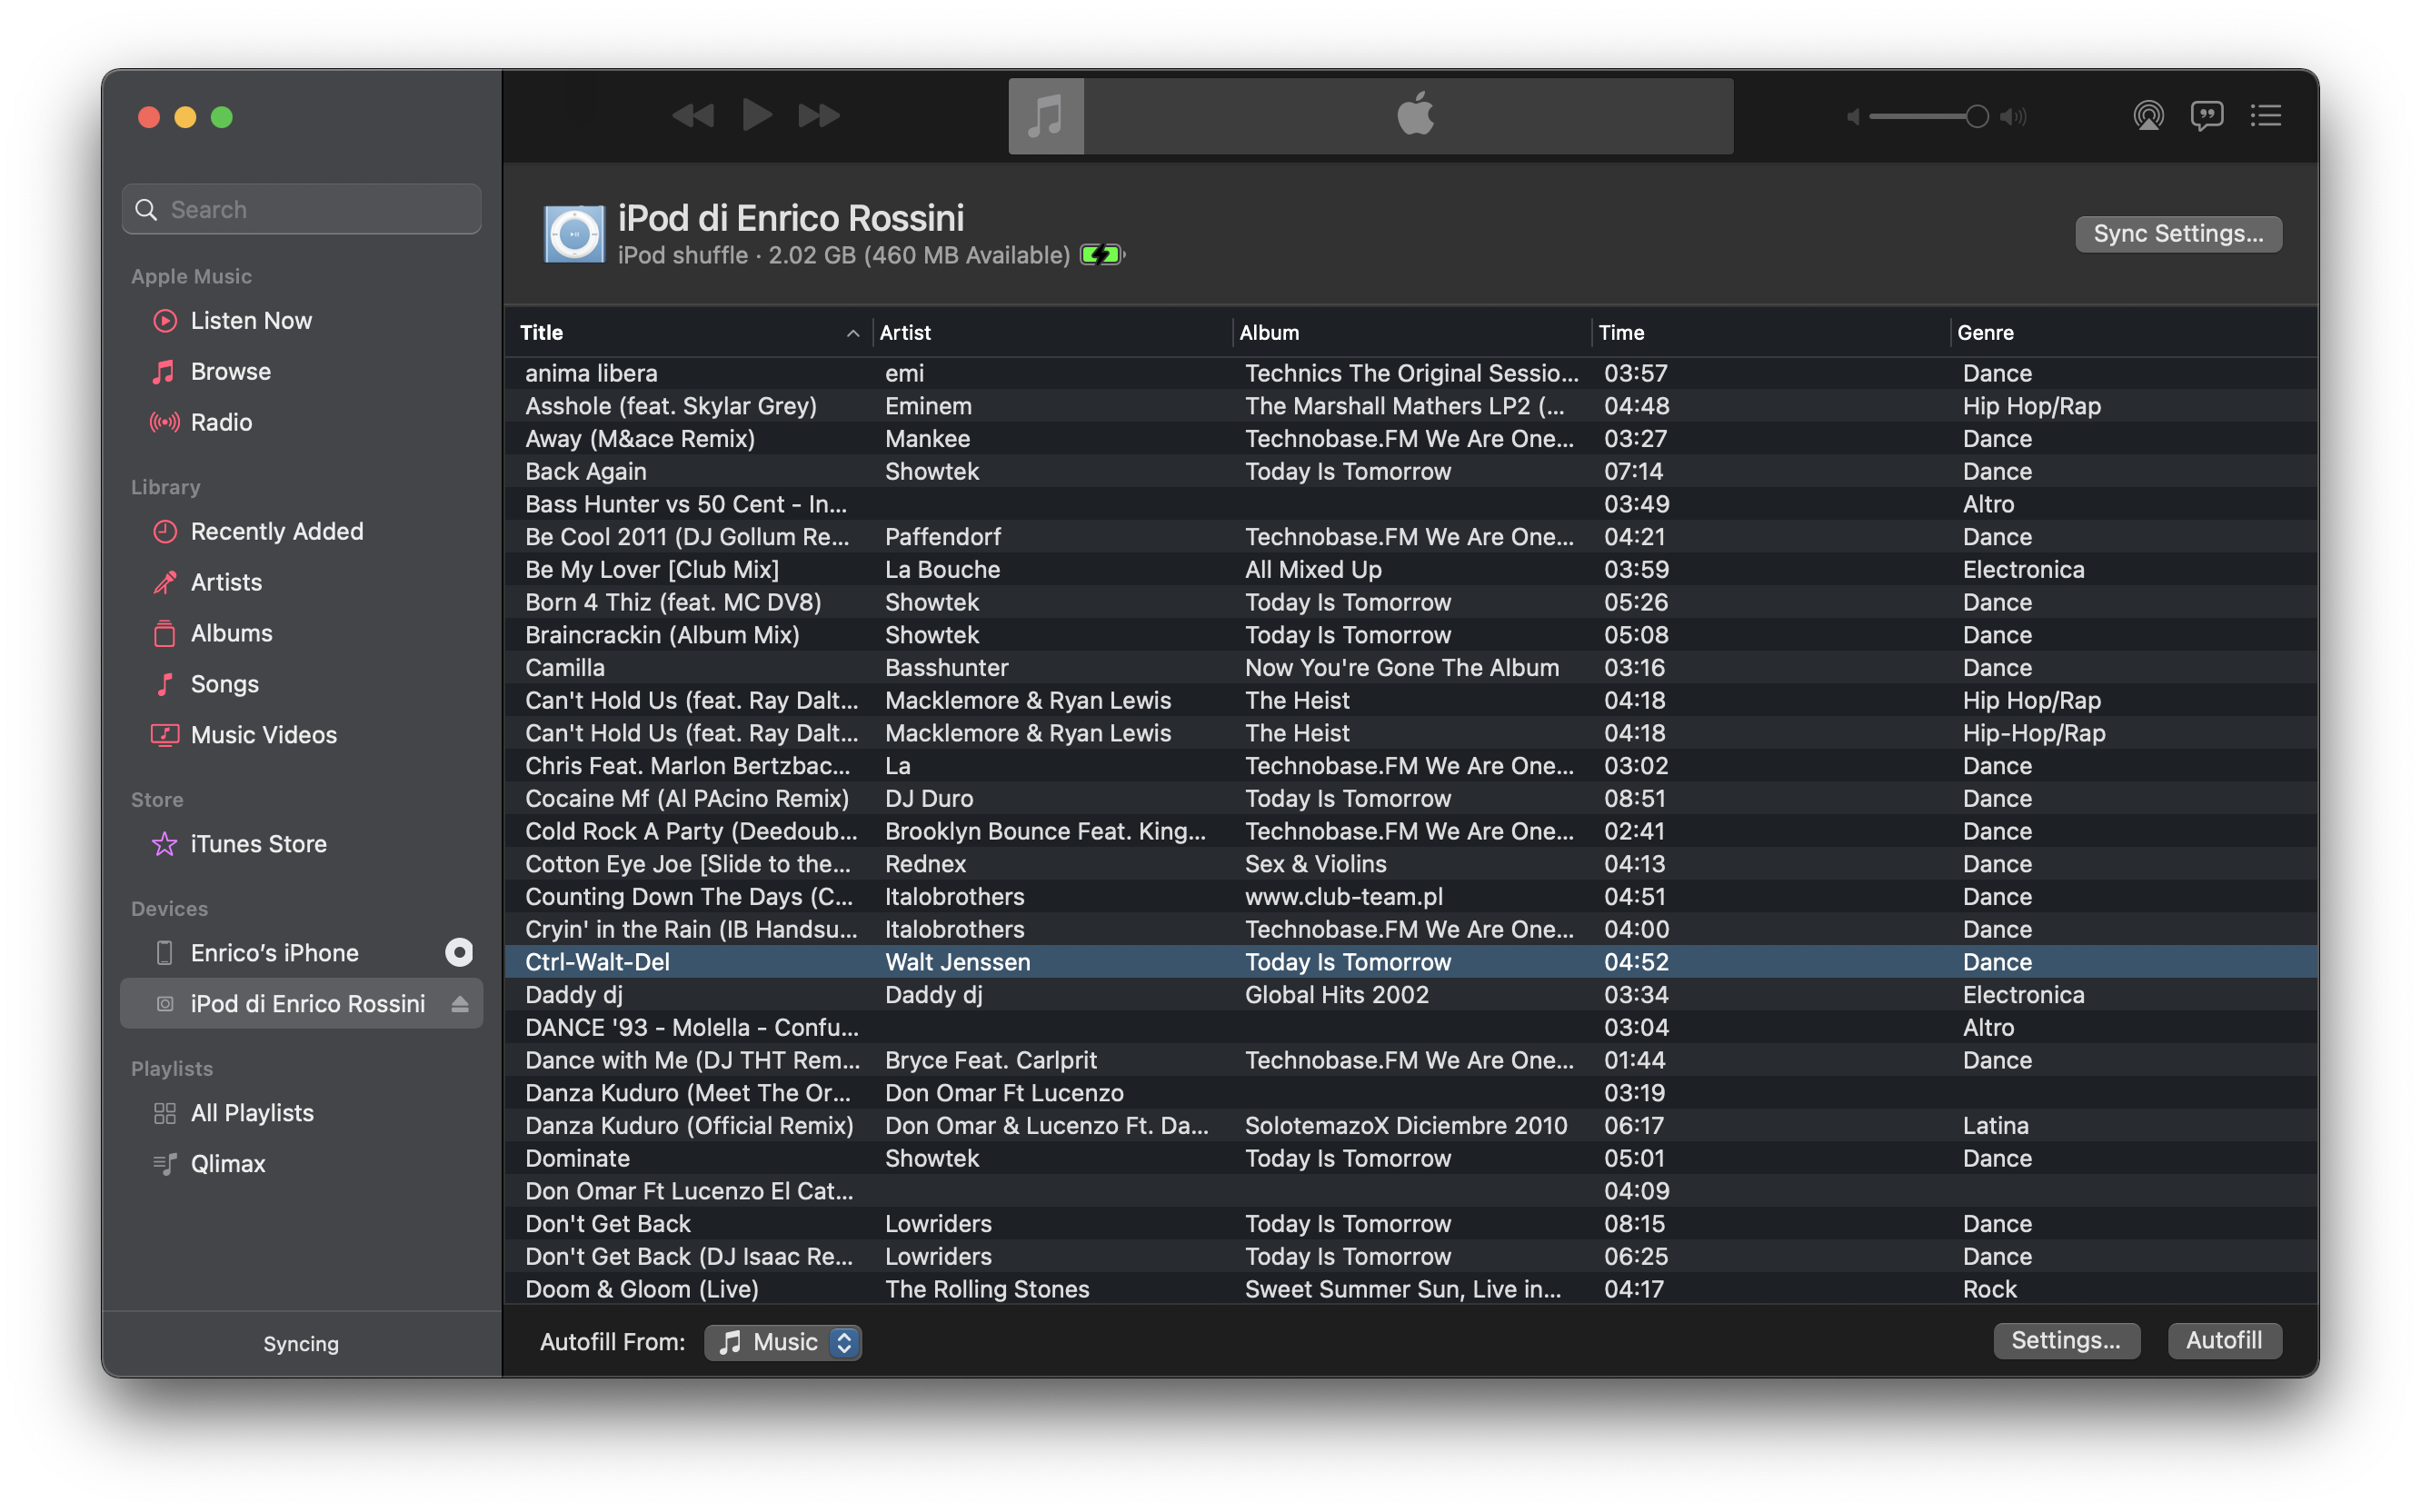Skip to next track with fast-forward
The height and width of the screenshot is (1512, 2421).
pos(818,116)
